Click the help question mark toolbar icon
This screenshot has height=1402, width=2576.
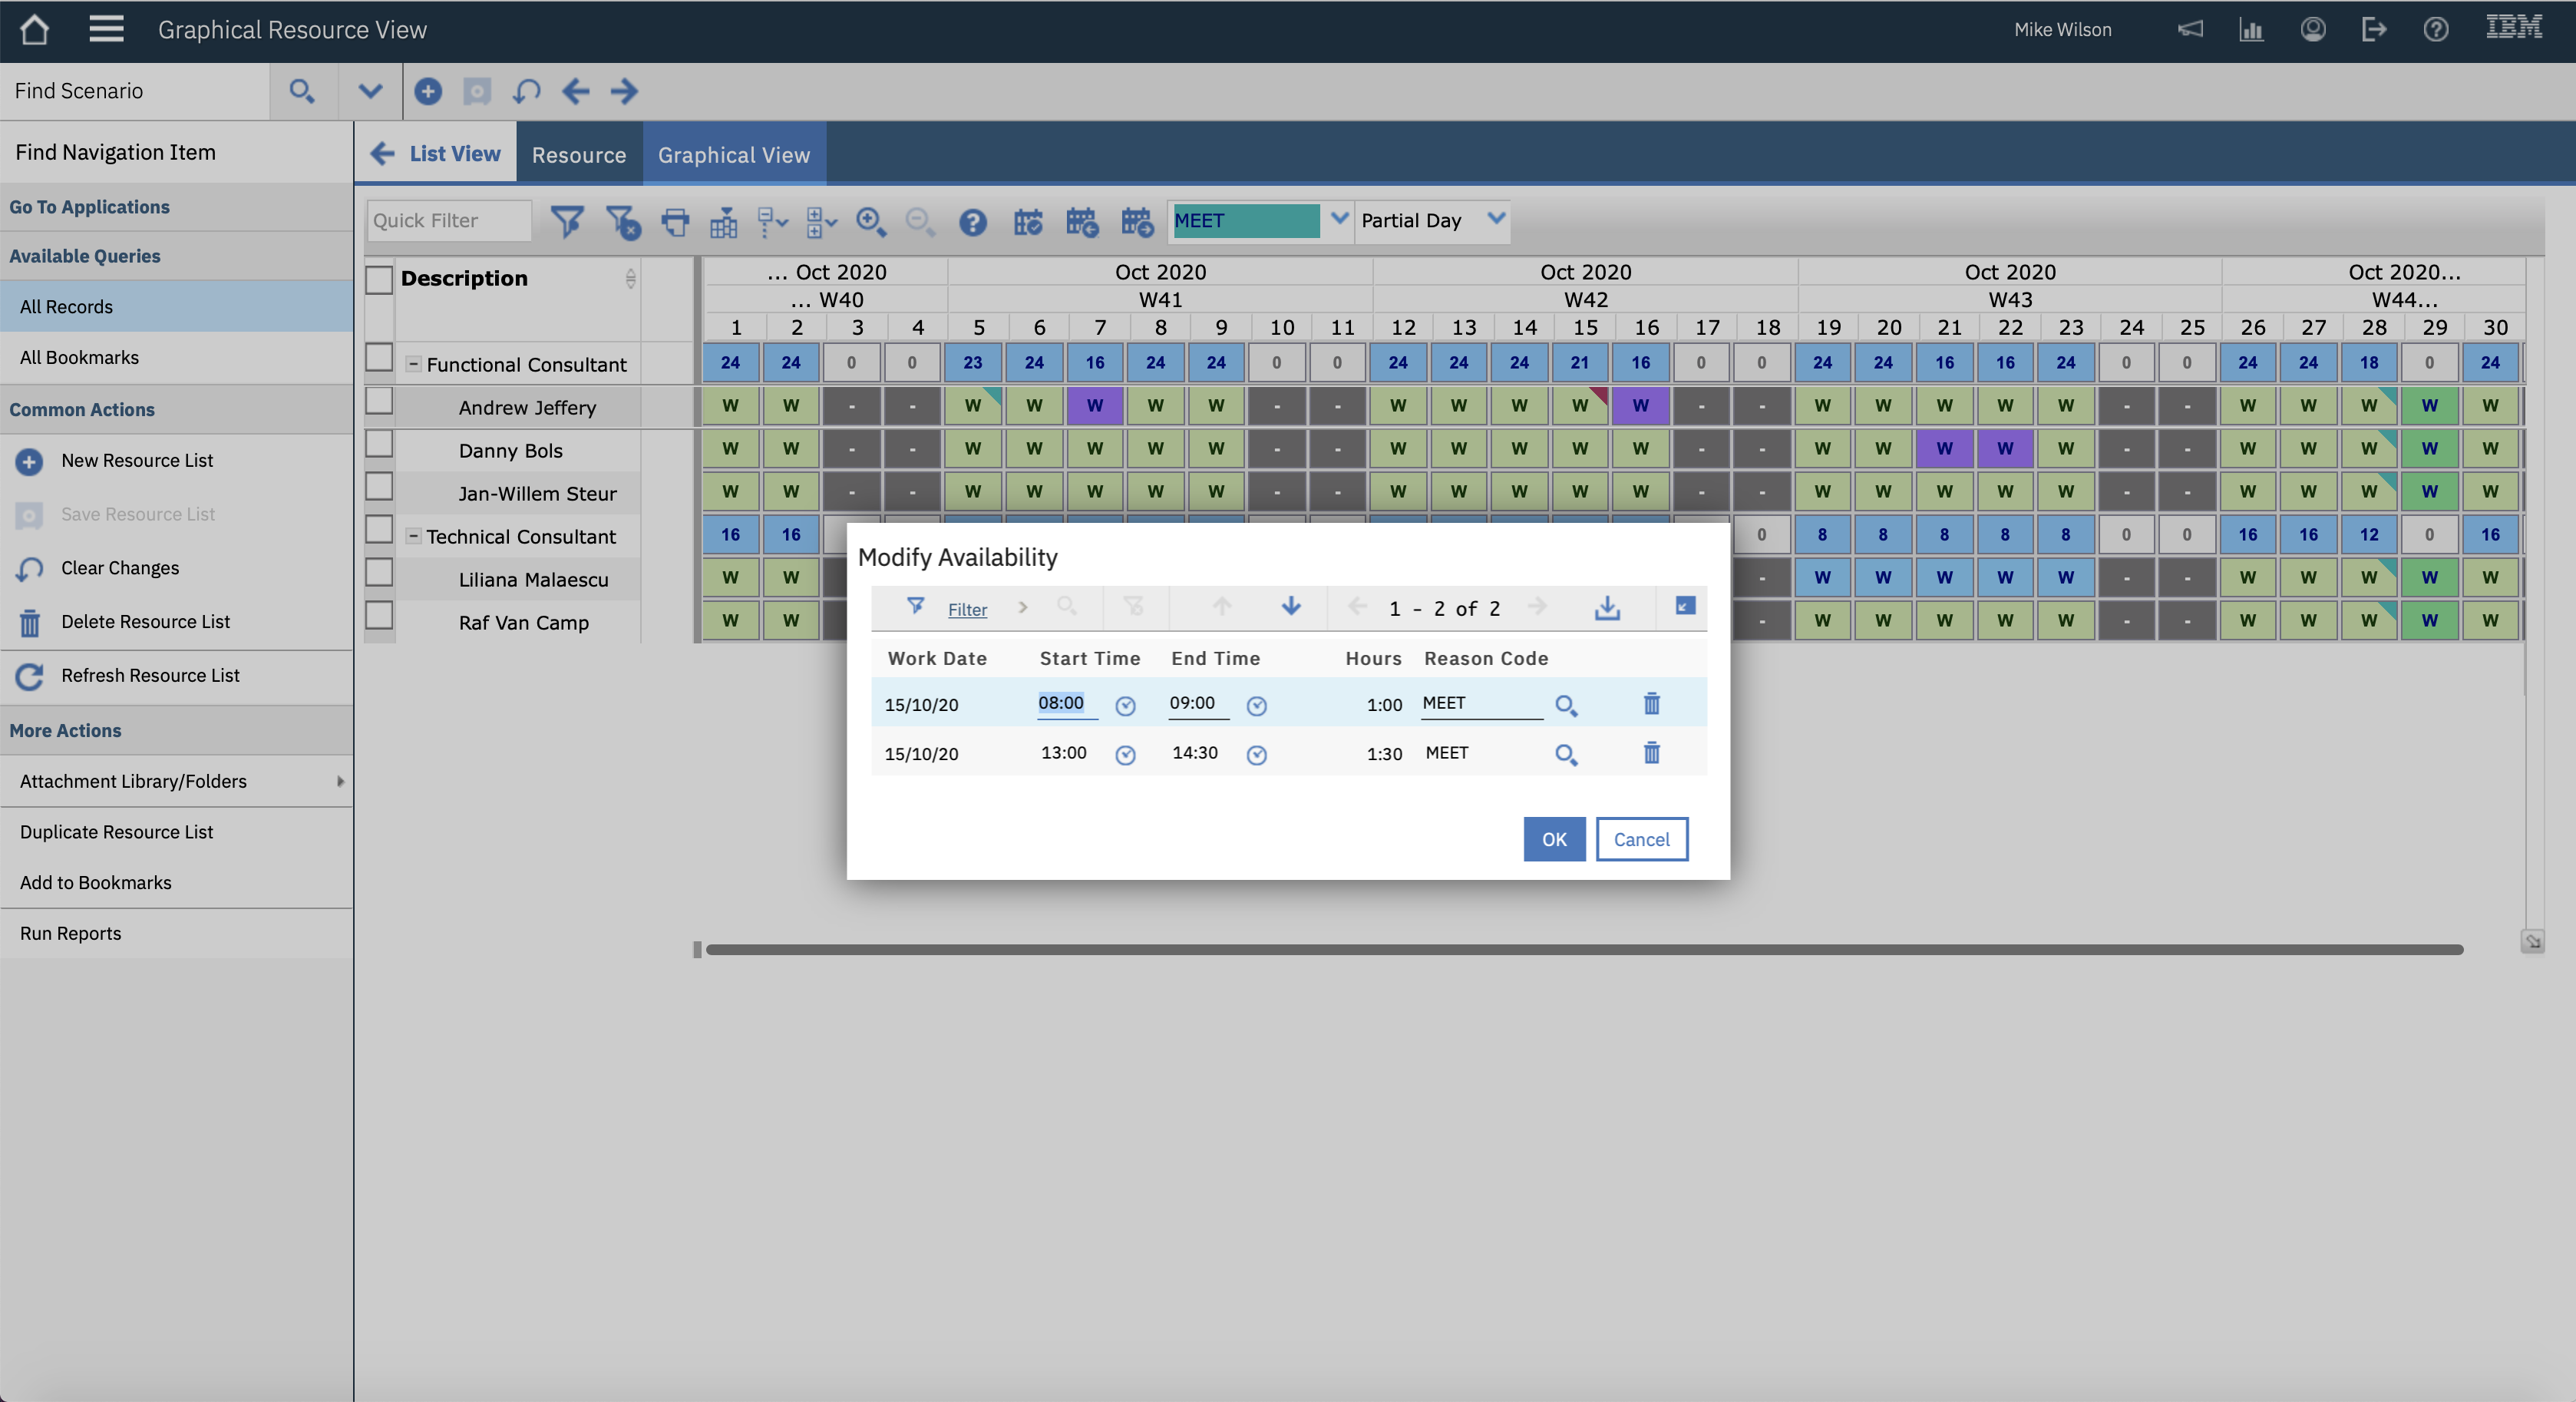click(972, 221)
